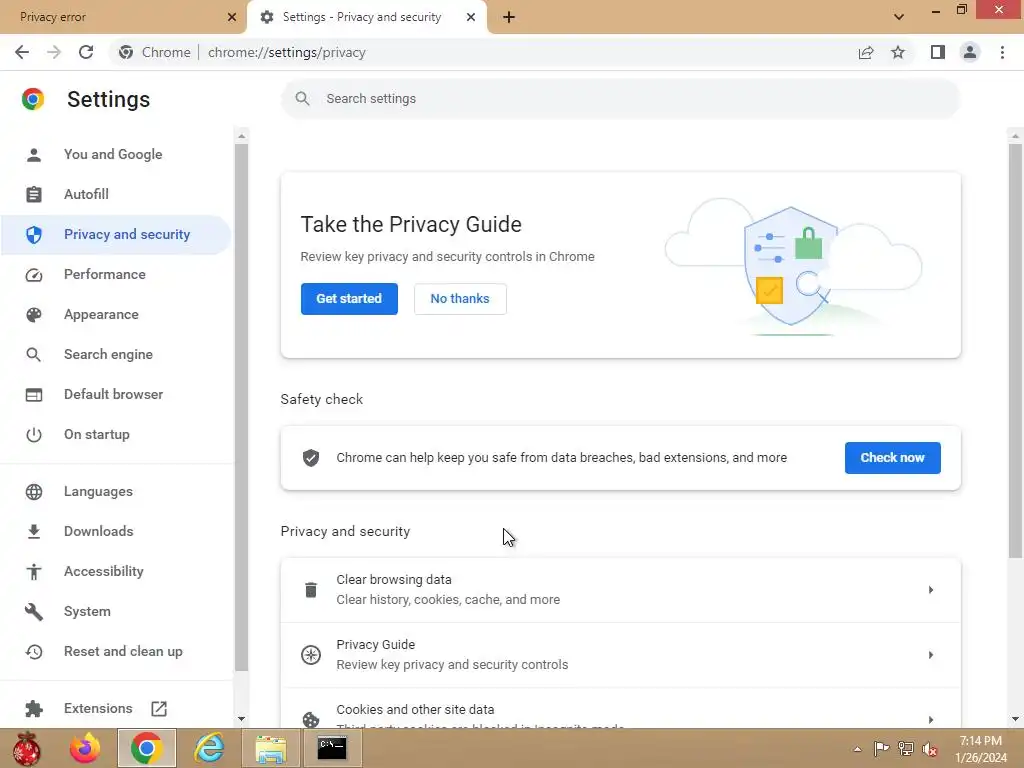Open a new tab with plus button

click(x=509, y=17)
